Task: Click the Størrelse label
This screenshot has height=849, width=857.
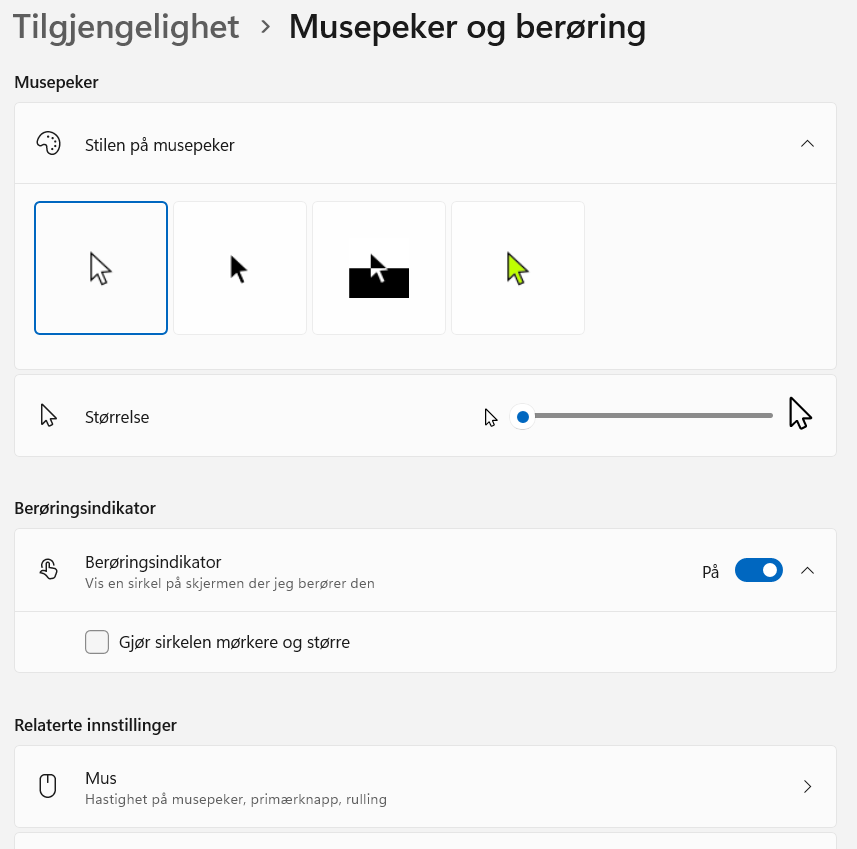Action: [x=117, y=417]
